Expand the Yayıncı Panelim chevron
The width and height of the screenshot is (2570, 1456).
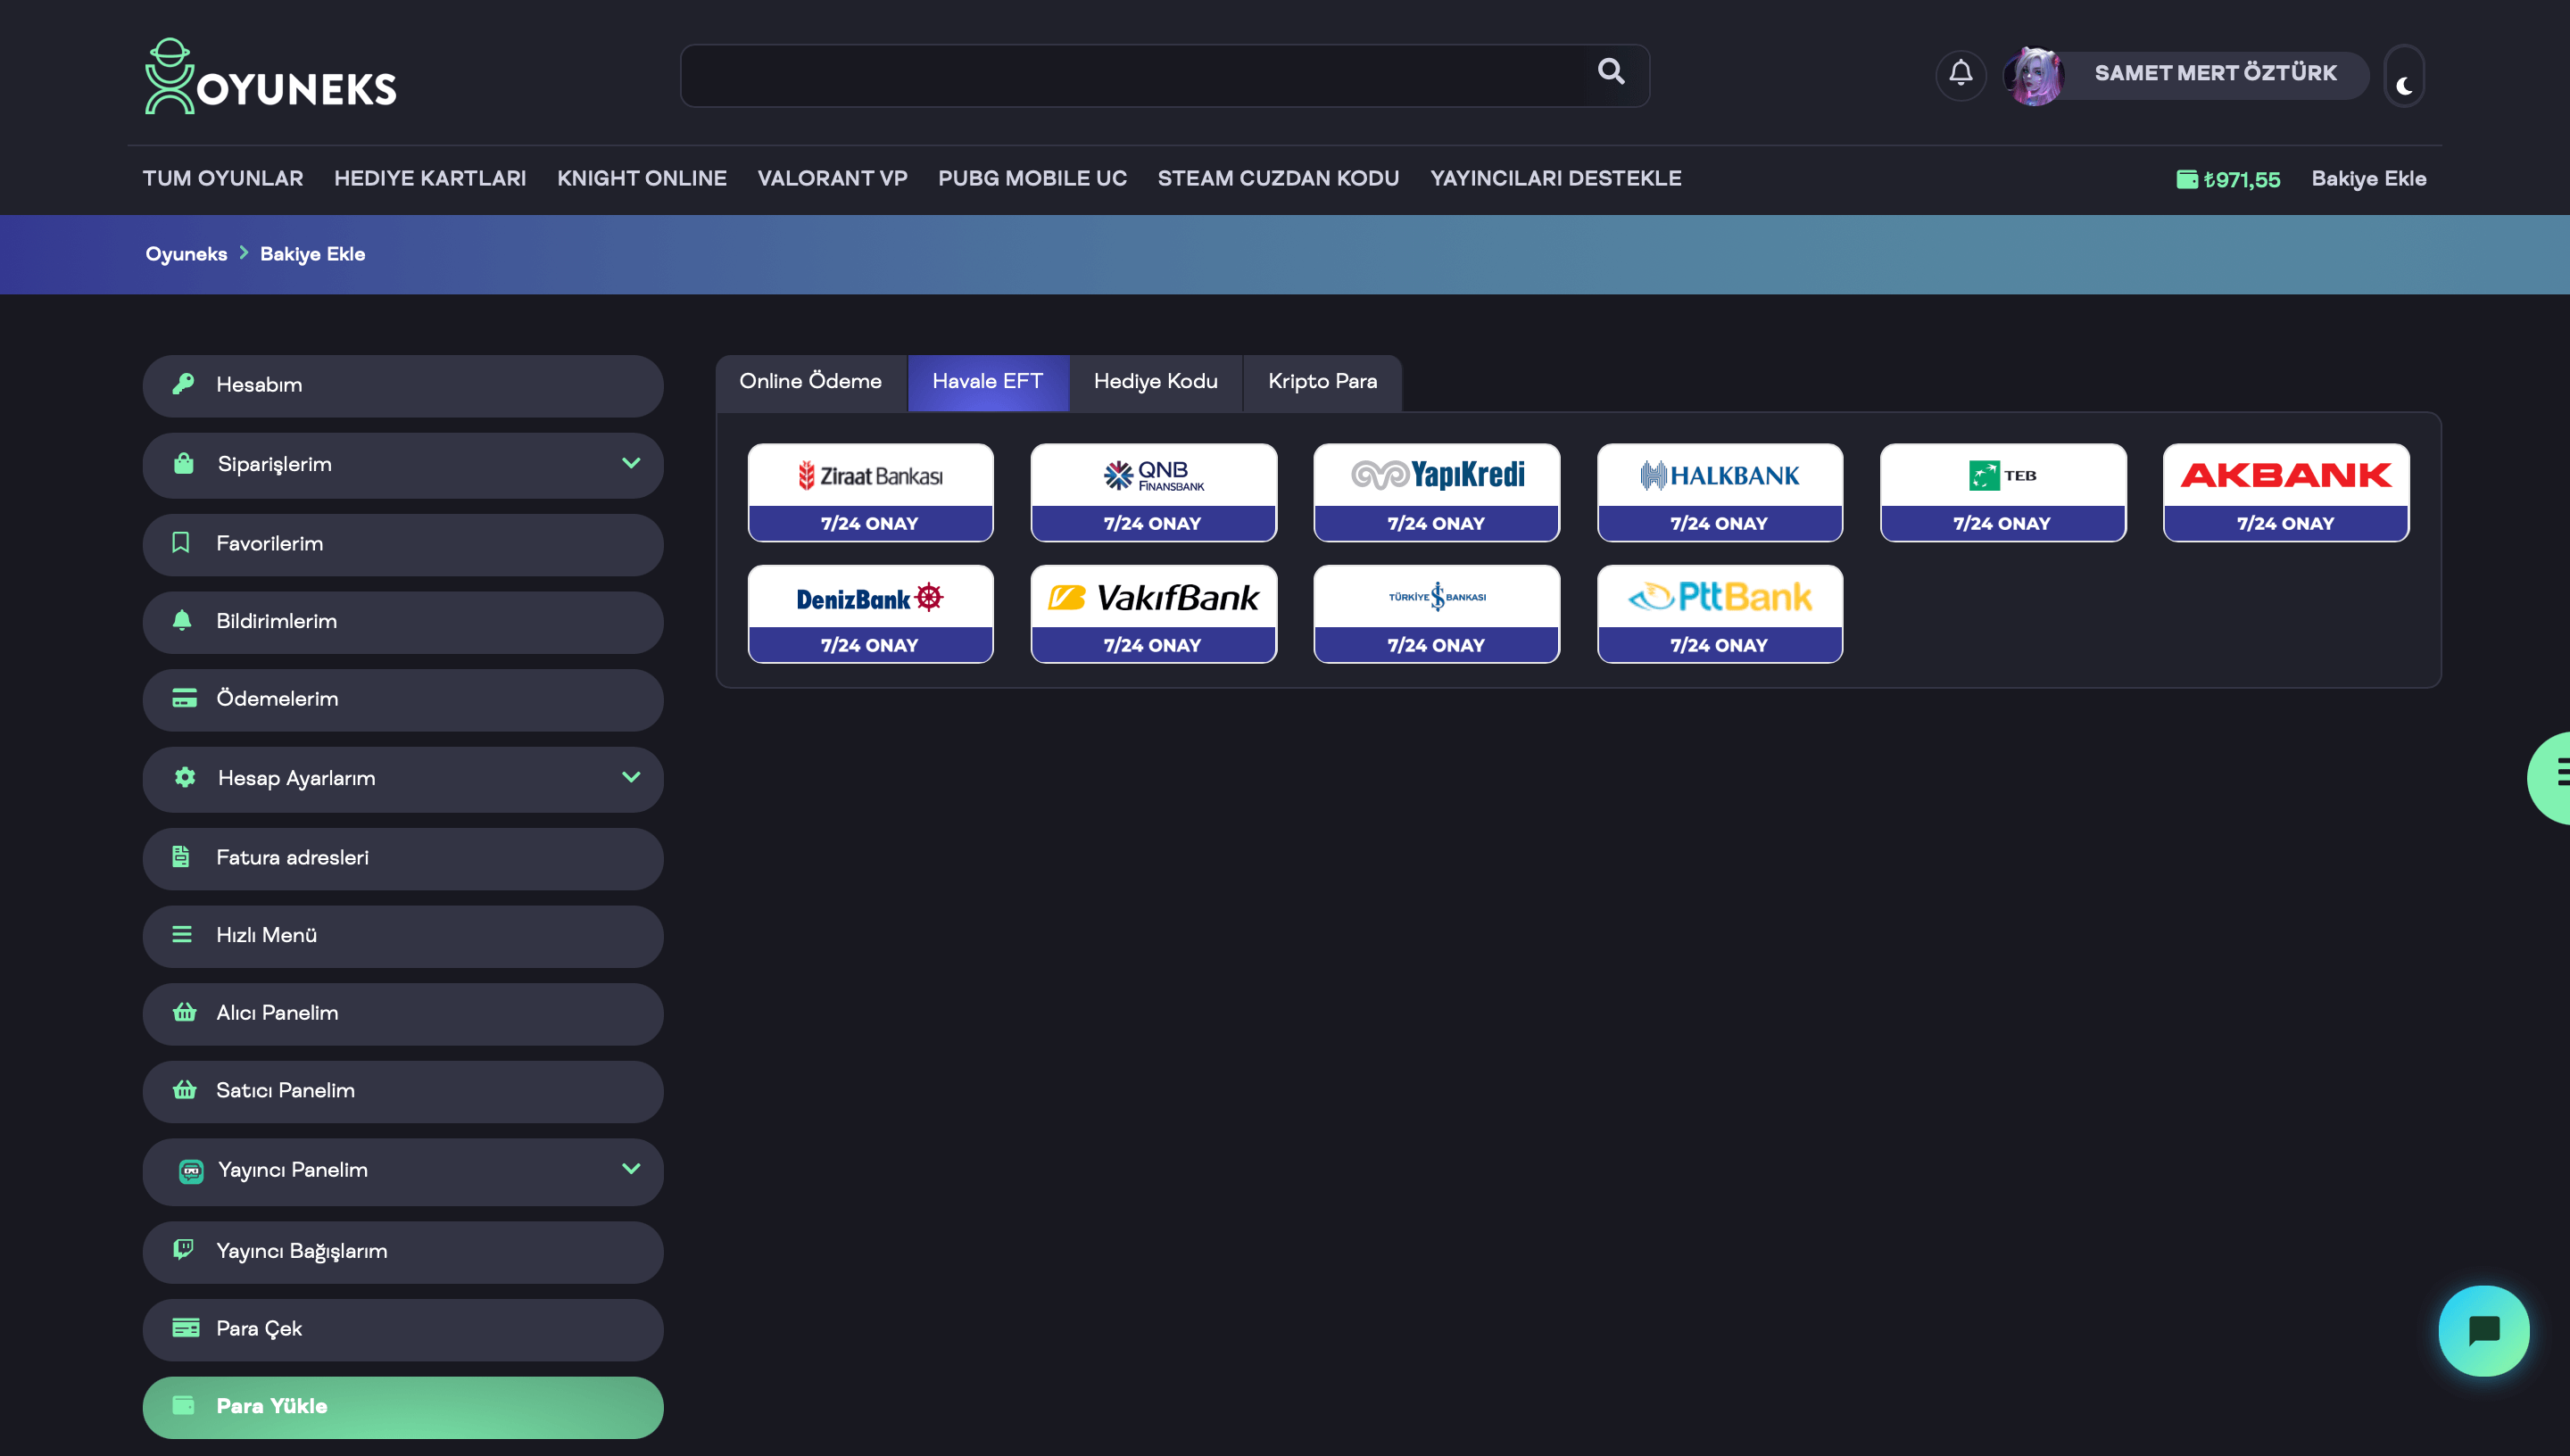point(631,1169)
